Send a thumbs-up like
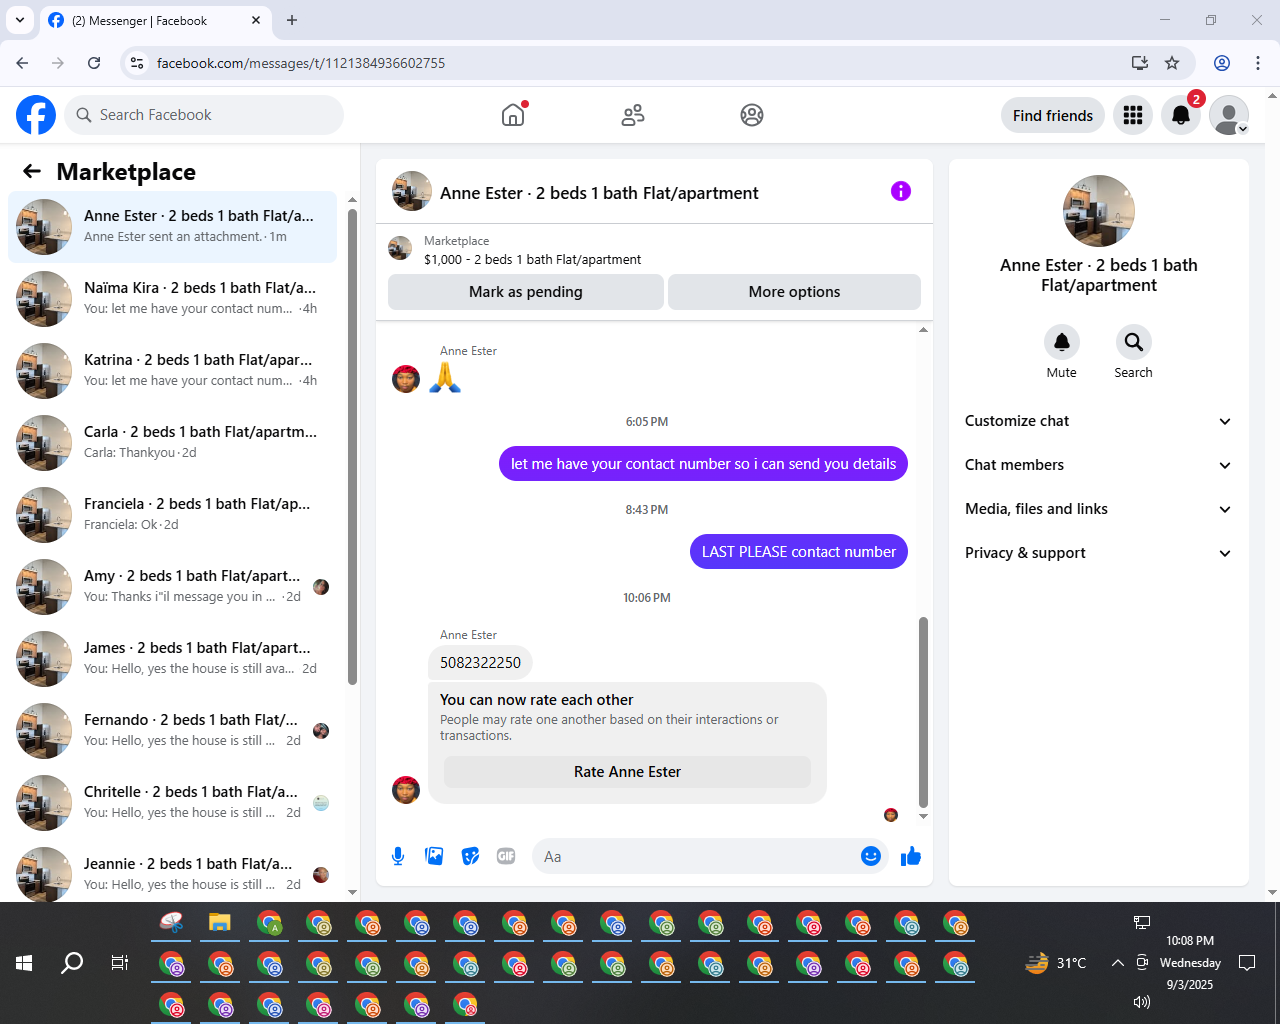Screen dimensions: 1280x1024 tap(911, 856)
